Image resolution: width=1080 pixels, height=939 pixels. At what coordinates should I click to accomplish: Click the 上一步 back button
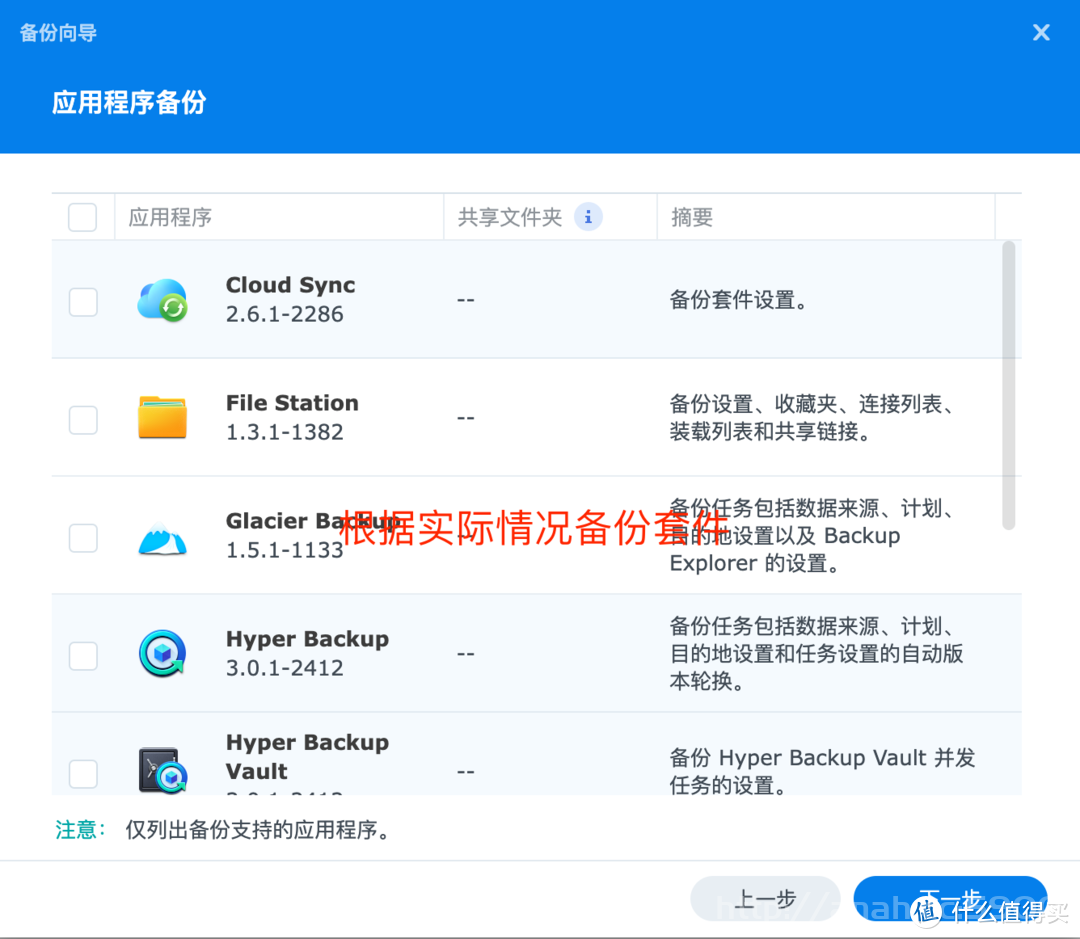[x=765, y=898]
